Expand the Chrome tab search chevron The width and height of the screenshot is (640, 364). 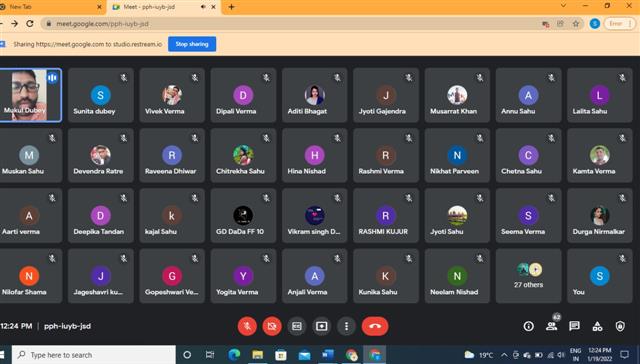pyautogui.click(x=563, y=6)
